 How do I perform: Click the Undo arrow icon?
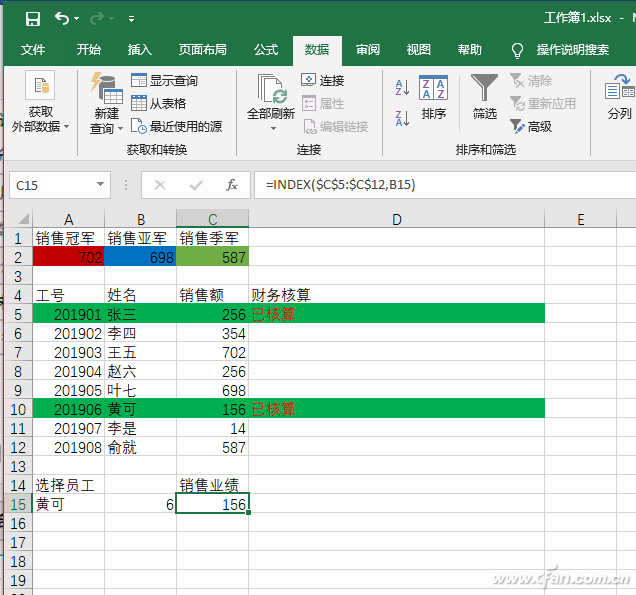pyautogui.click(x=62, y=18)
